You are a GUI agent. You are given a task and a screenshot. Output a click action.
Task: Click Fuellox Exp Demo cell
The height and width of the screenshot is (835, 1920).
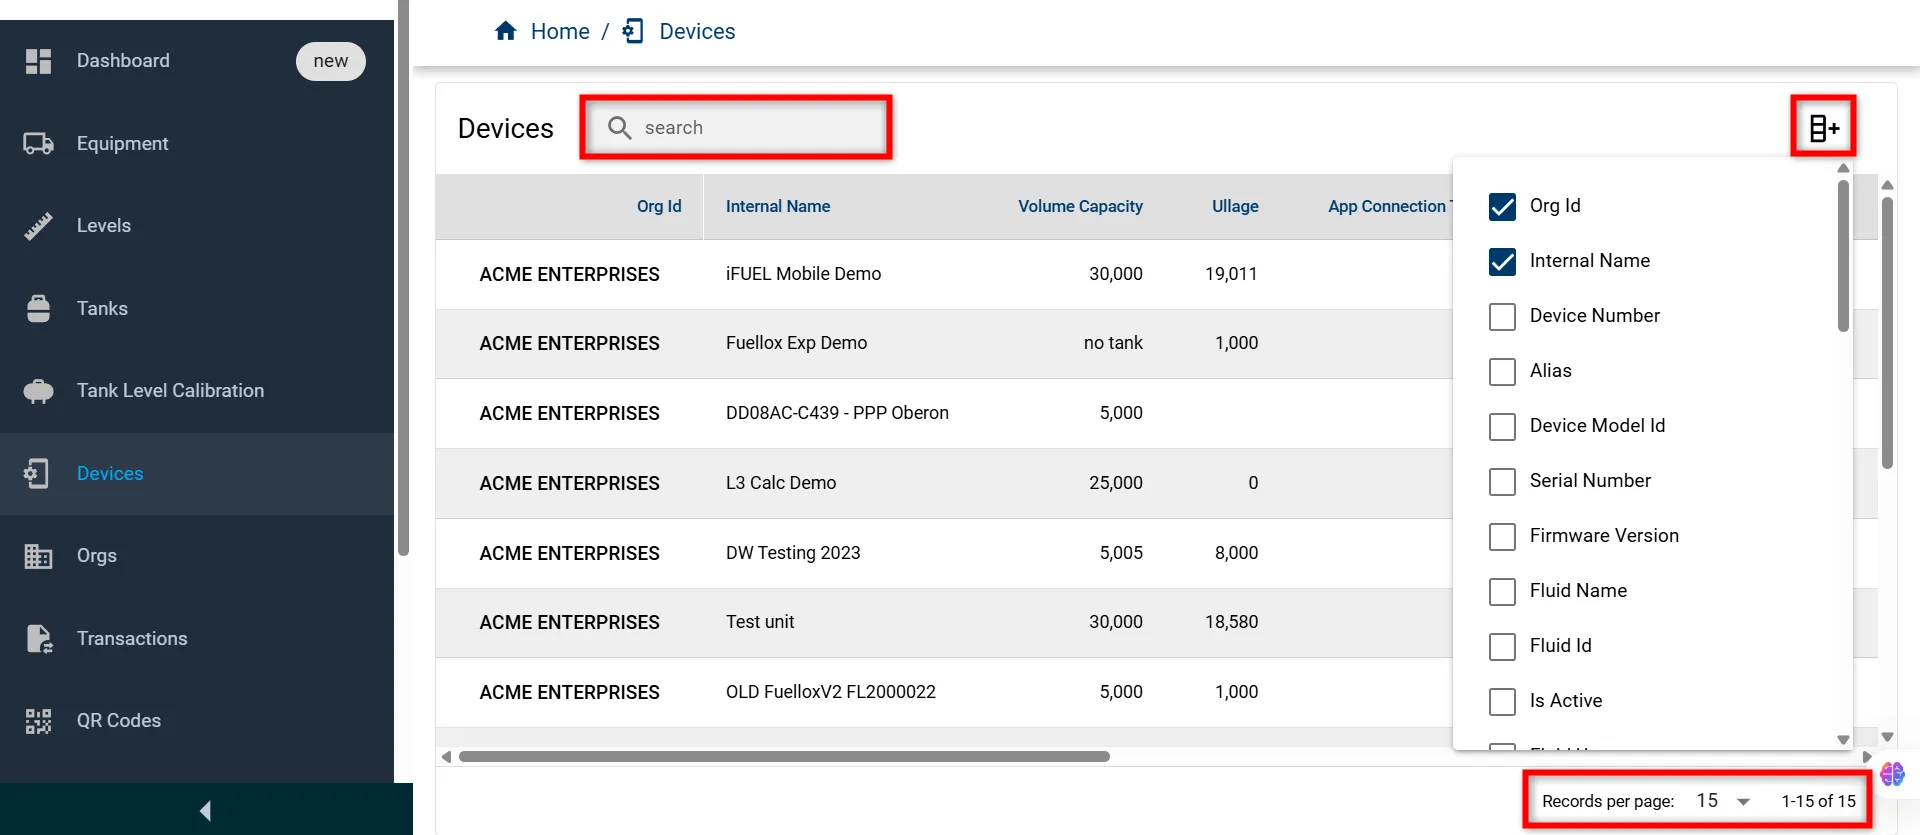pos(796,343)
